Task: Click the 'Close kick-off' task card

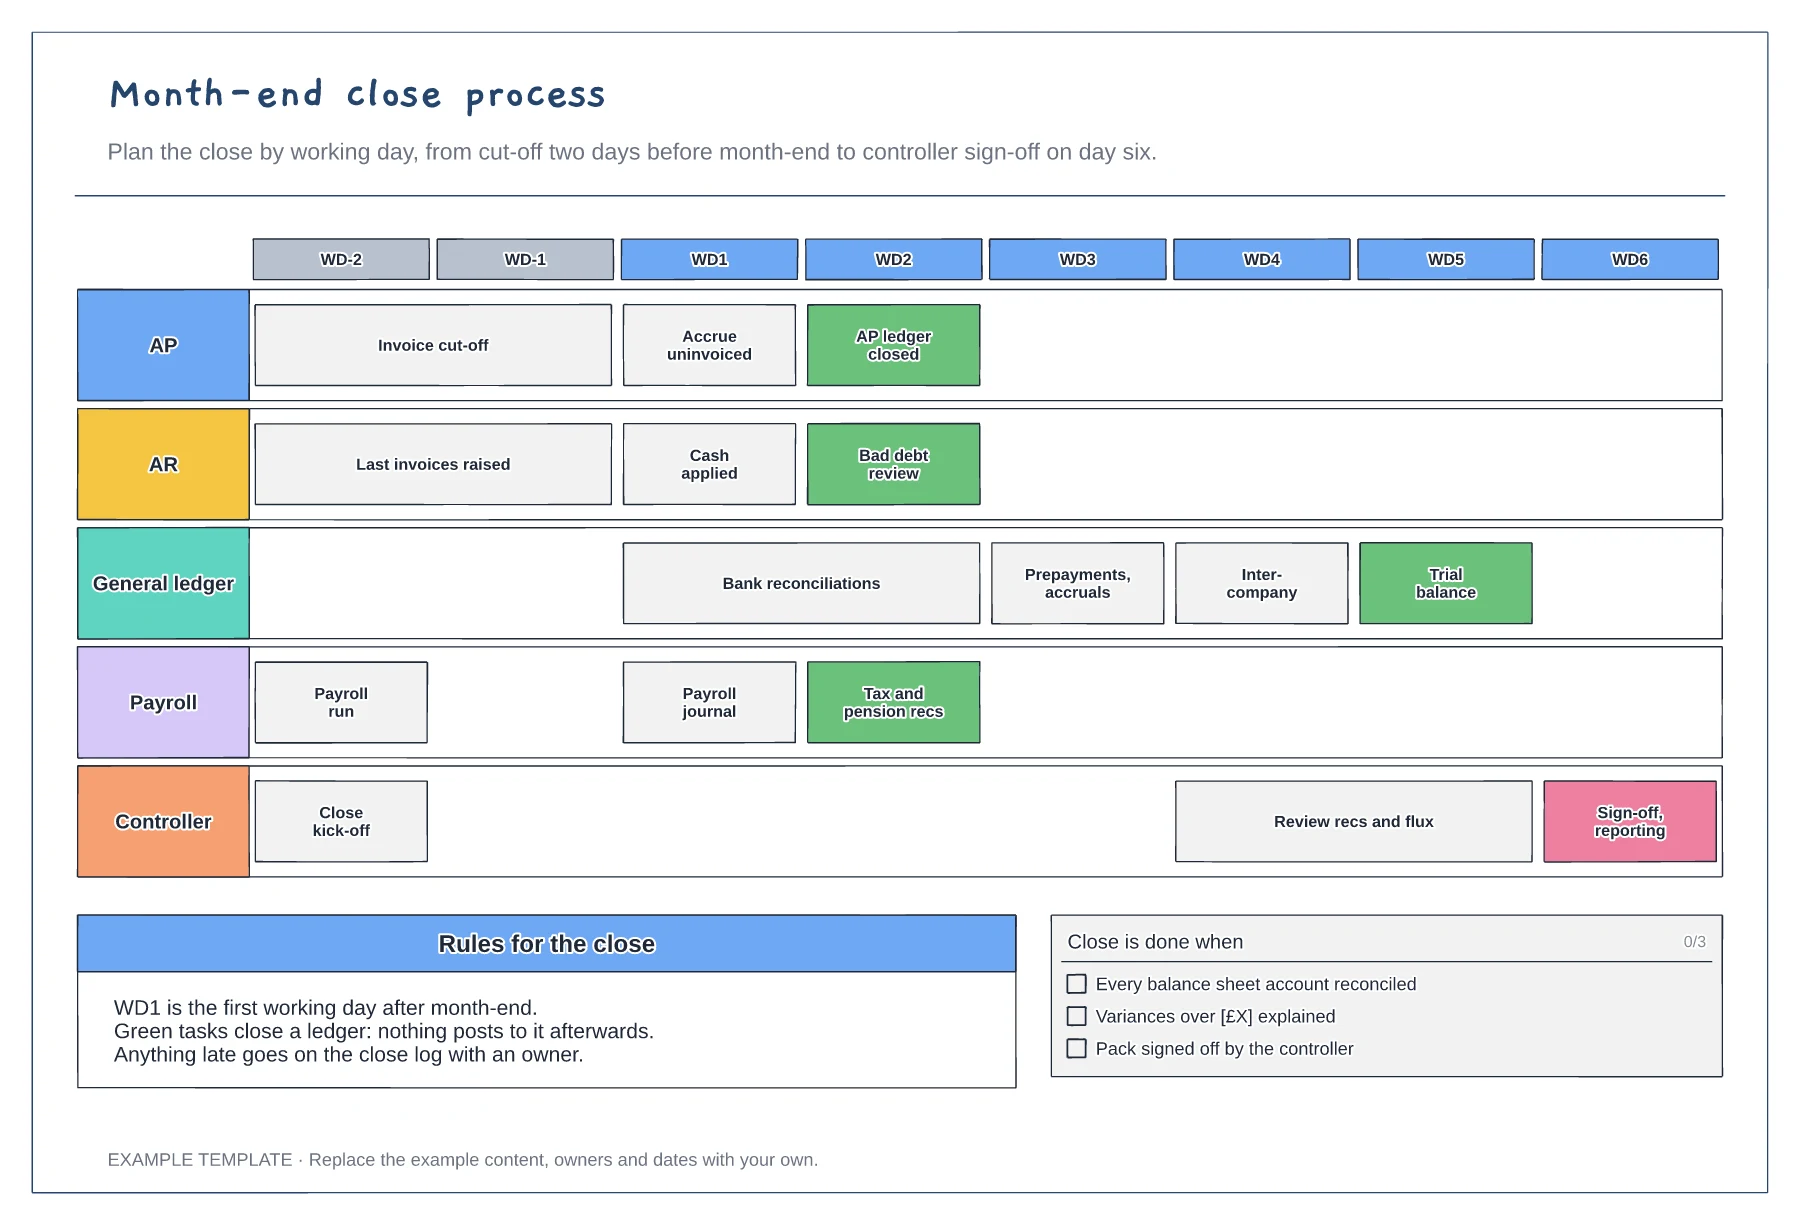Action: pos(341,821)
